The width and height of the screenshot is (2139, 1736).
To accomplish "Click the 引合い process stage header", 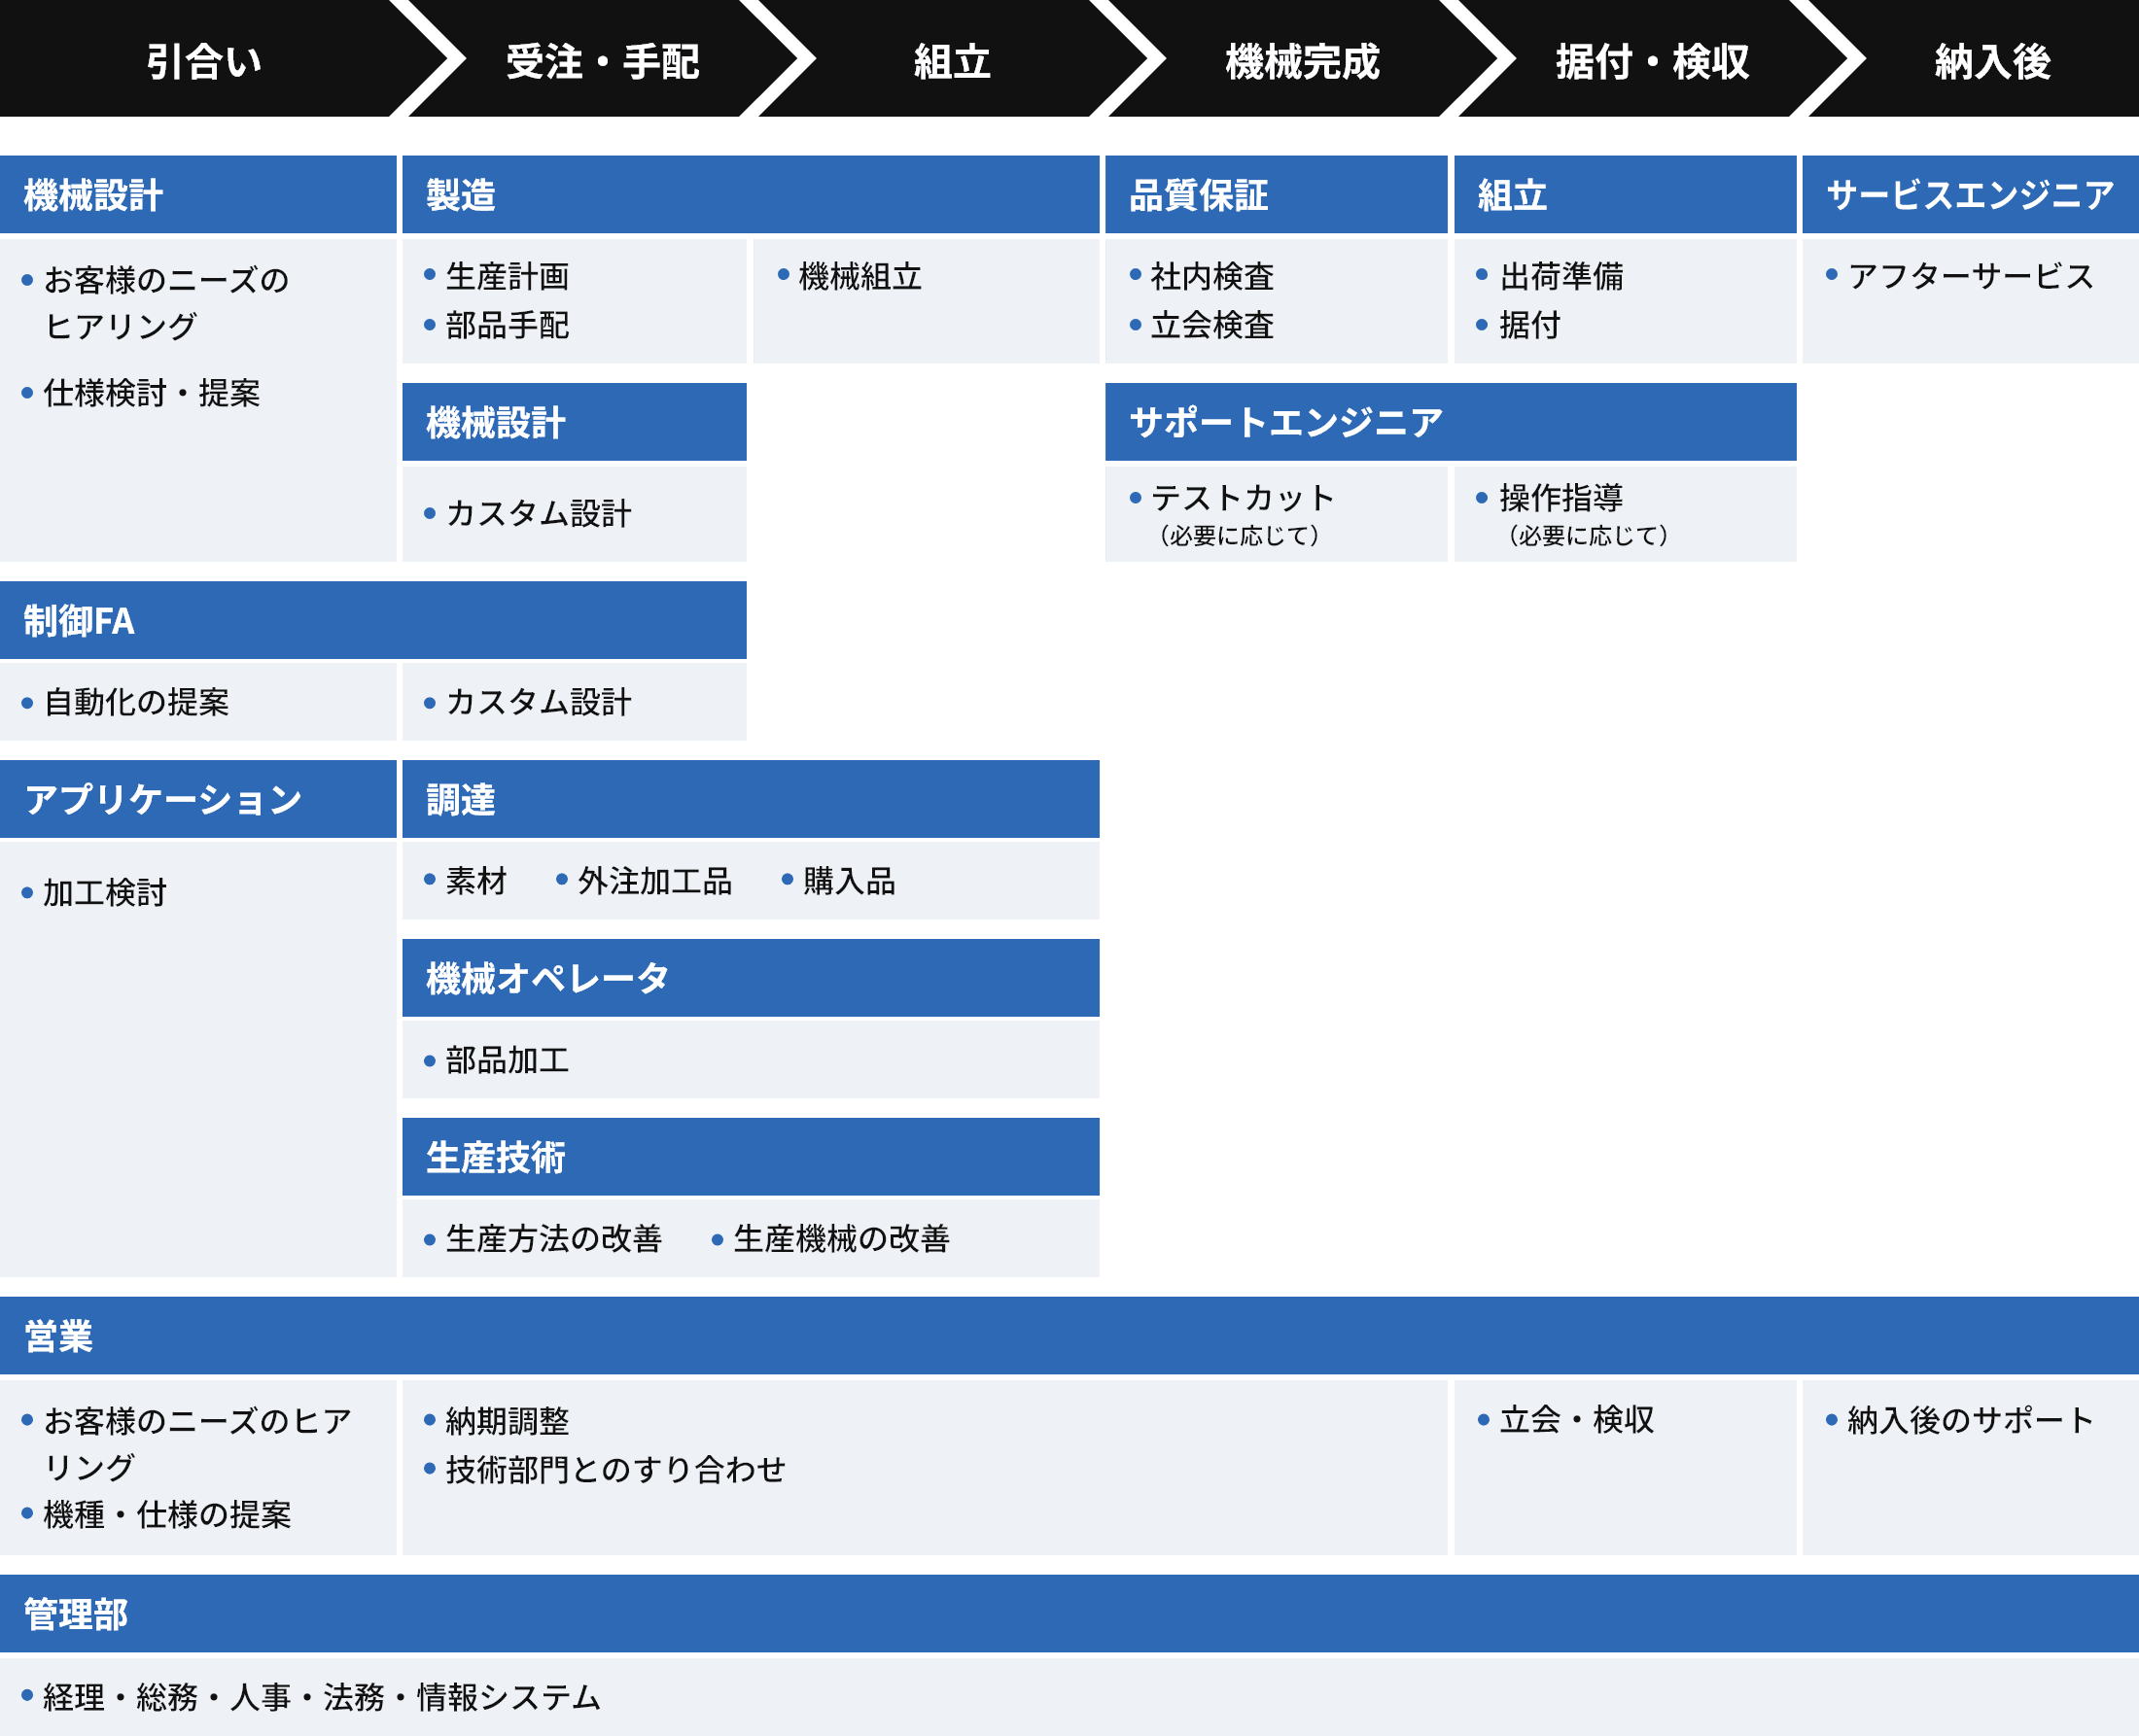I will [x=204, y=62].
